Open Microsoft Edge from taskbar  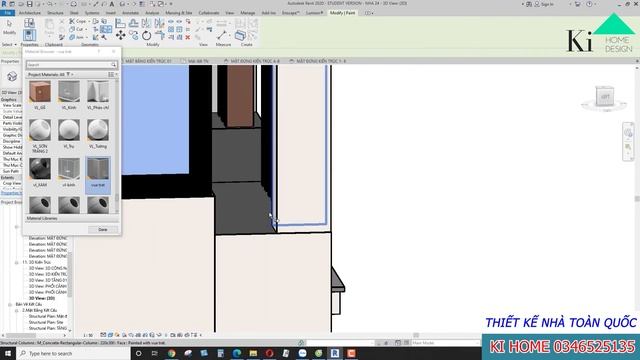pos(237,353)
